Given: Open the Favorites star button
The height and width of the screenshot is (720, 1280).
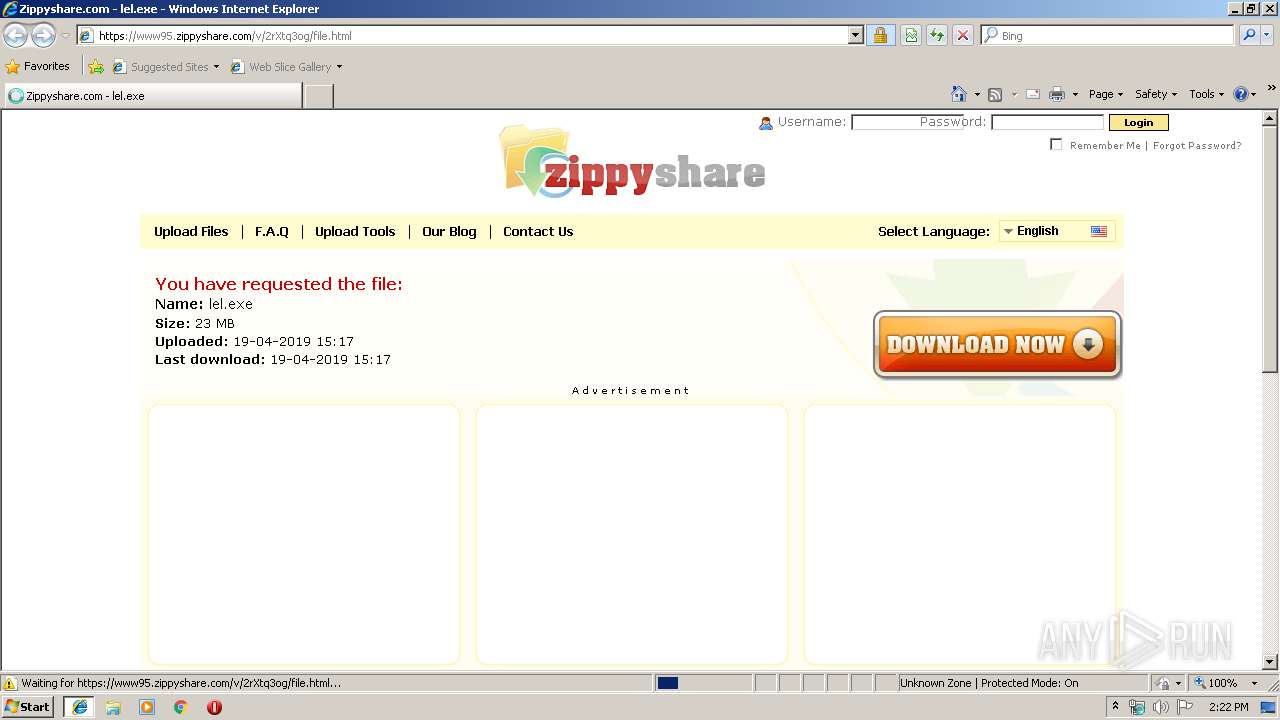Looking at the screenshot, I should [38, 67].
